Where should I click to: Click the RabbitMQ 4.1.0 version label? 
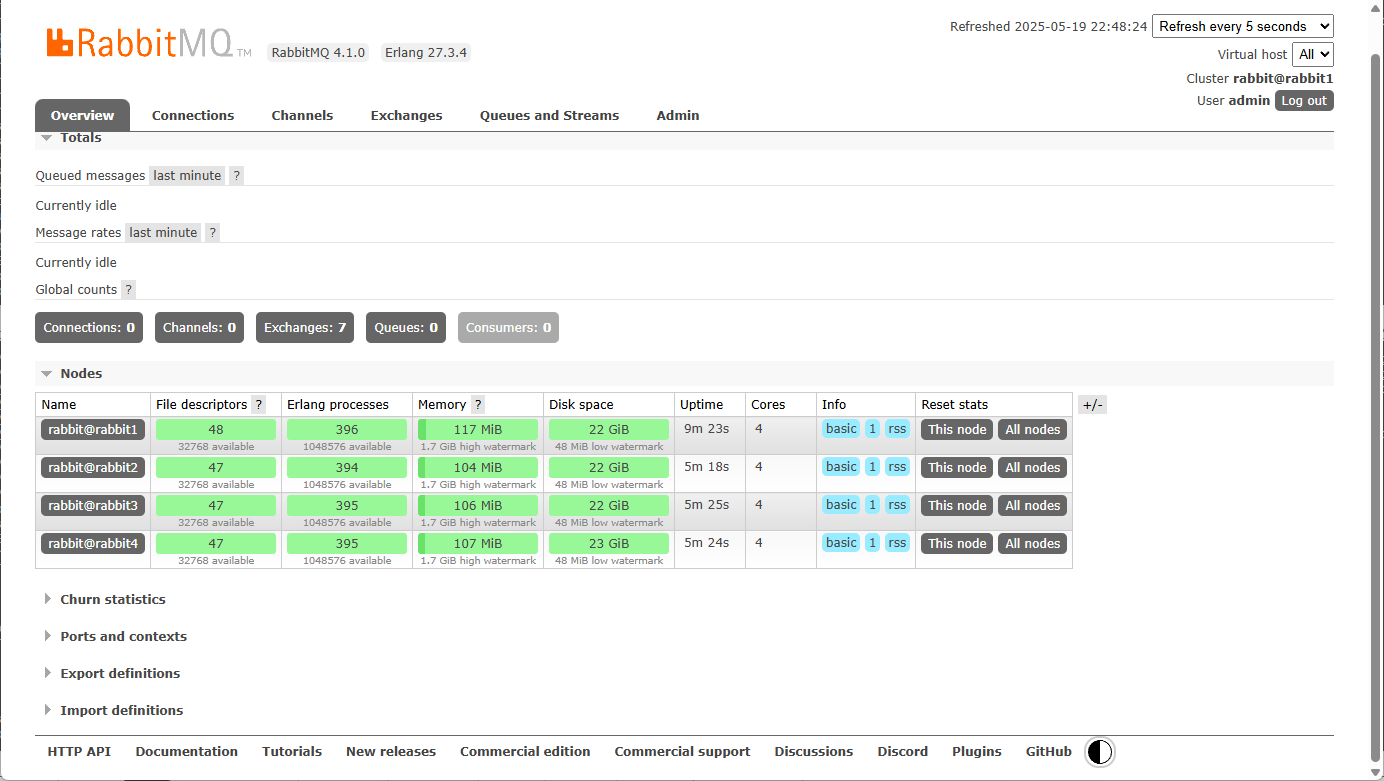pyautogui.click(x=319, y=52)
